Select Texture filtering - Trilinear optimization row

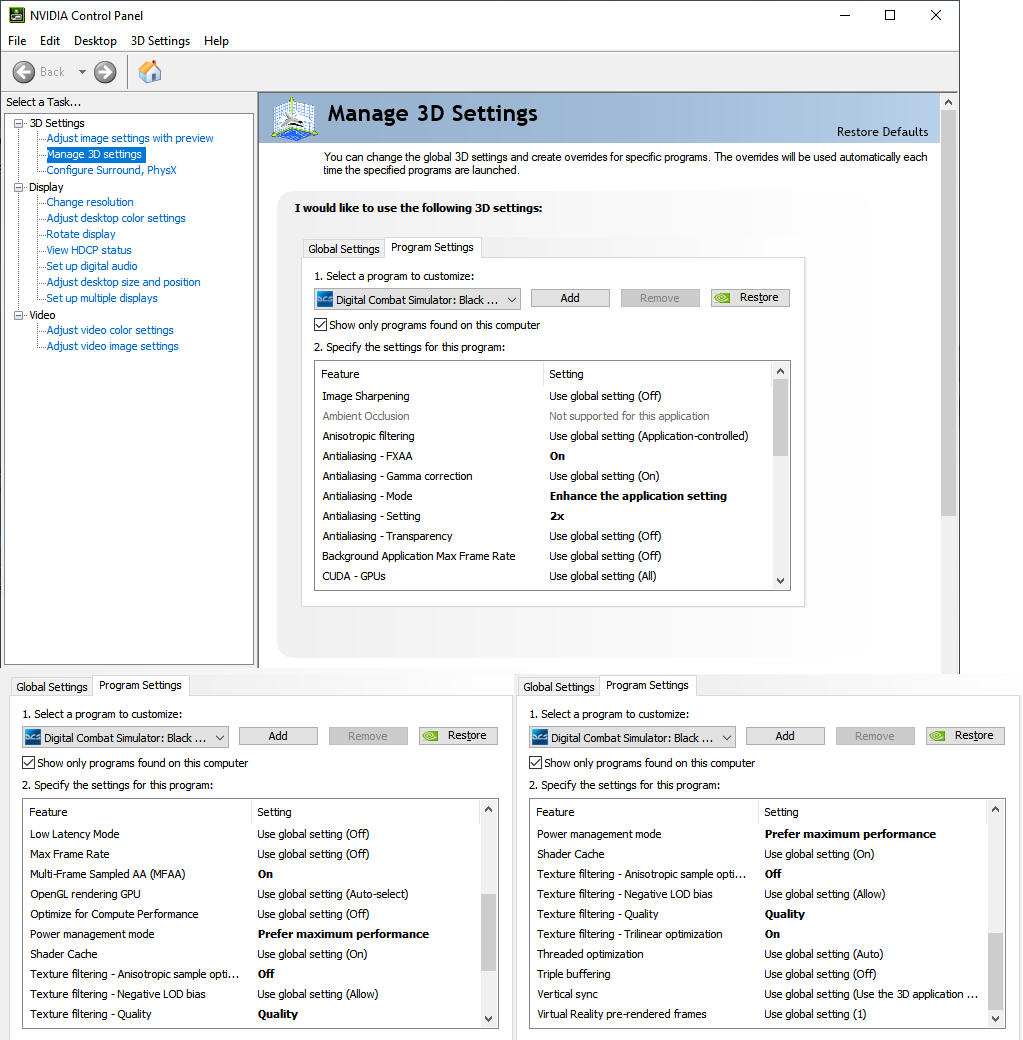(759, 934)
